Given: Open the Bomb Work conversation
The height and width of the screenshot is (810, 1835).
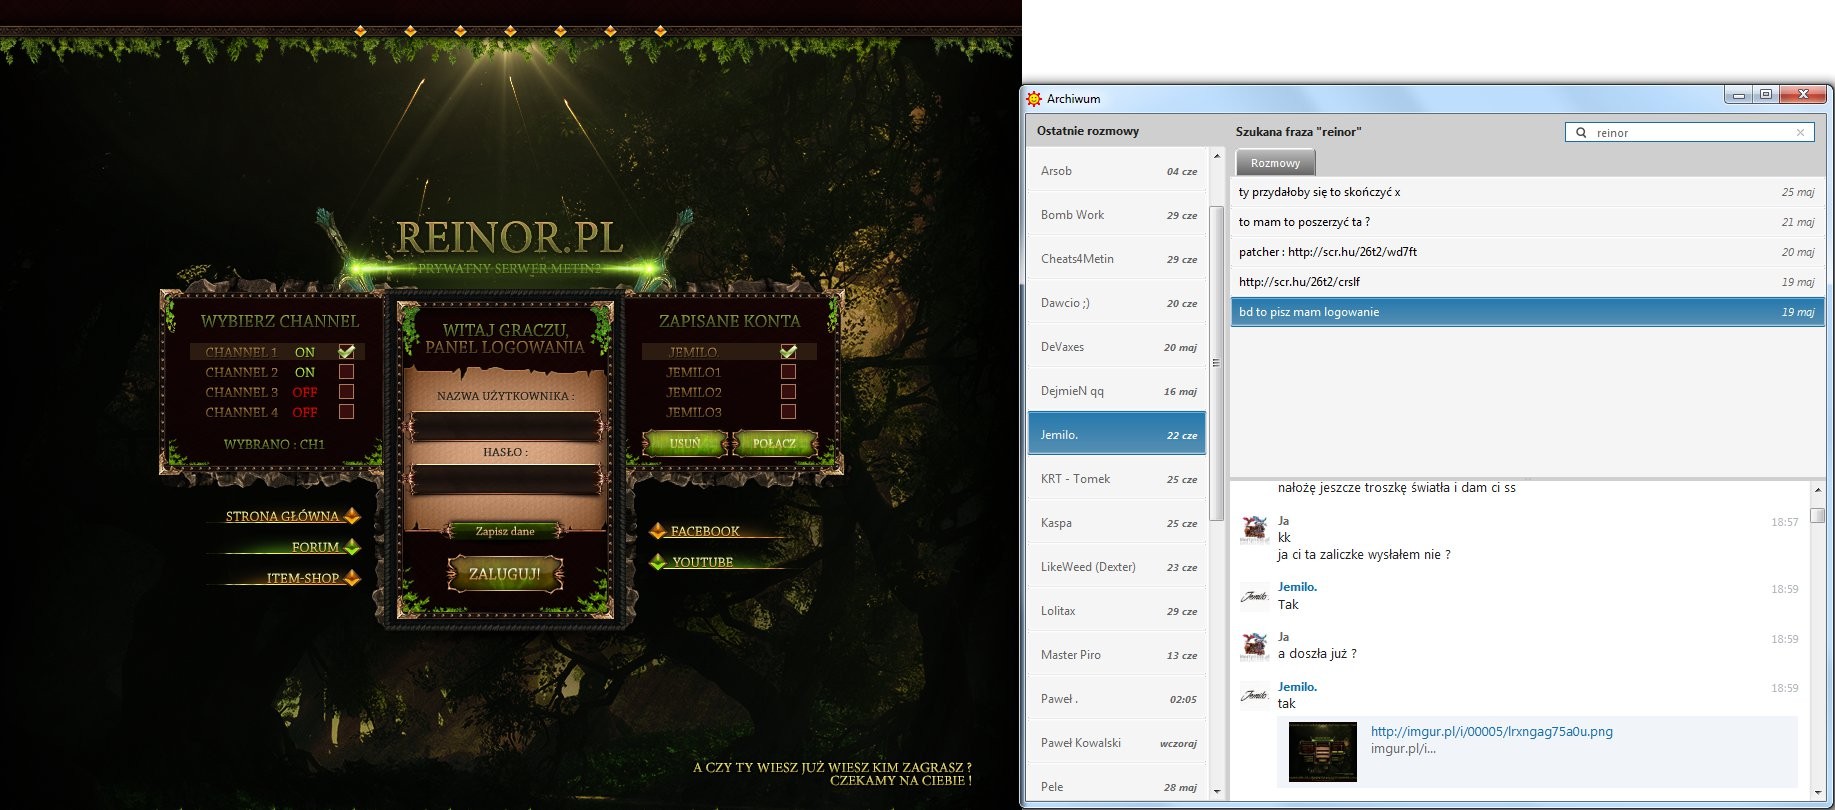Looking at the screenshot, I should [x=1117, y=215].
